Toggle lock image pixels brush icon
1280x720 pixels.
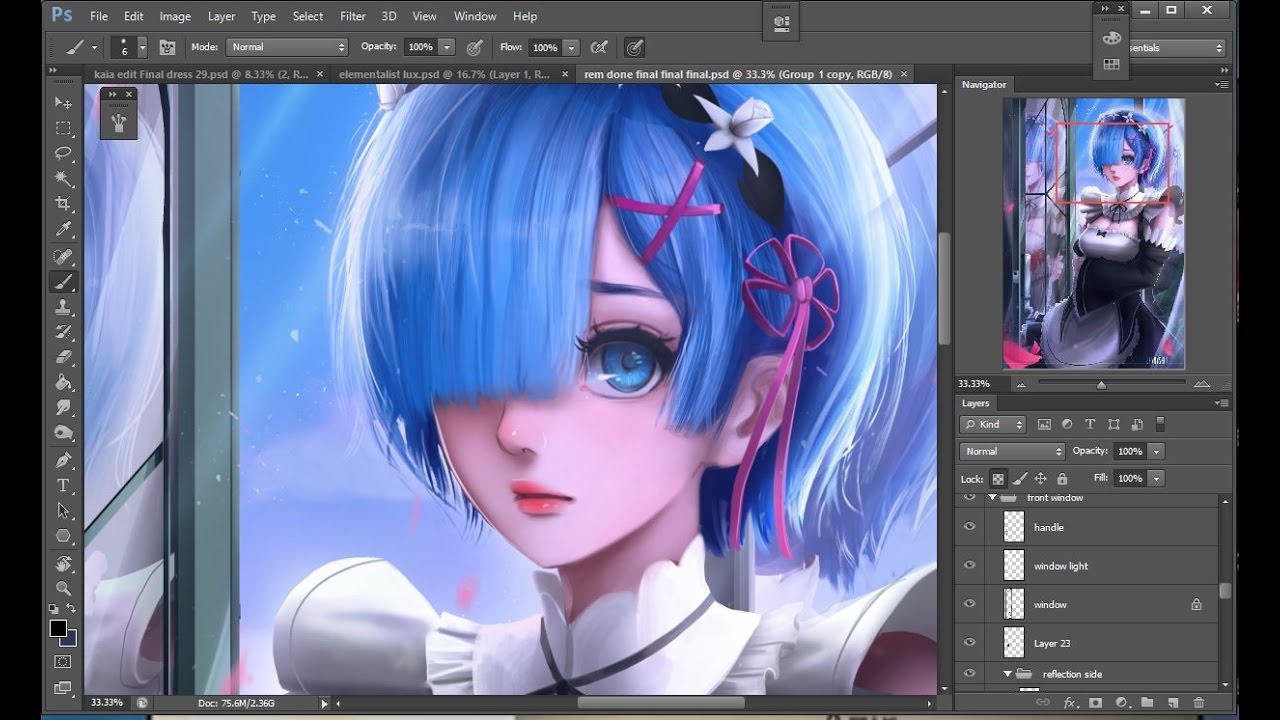tap(1021, 479)
